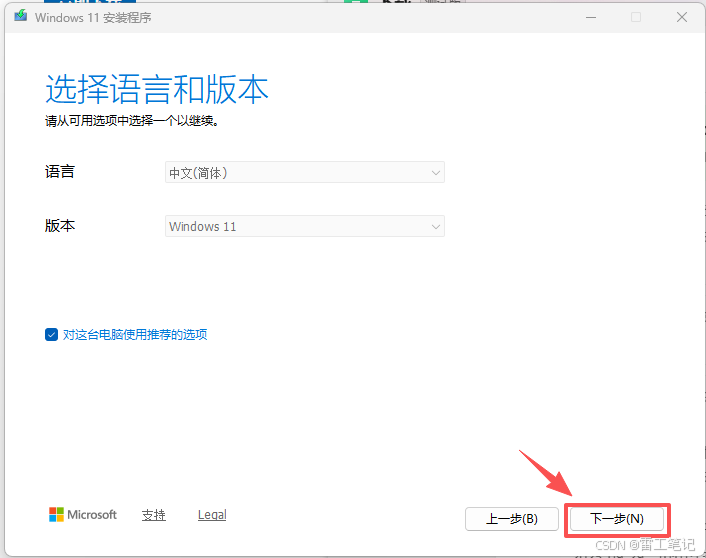The height and width of the screenshot is (558, 706).
Task: Click the label text 对这台电脑使用推荐的选项
Action: [x=135, y=335]
